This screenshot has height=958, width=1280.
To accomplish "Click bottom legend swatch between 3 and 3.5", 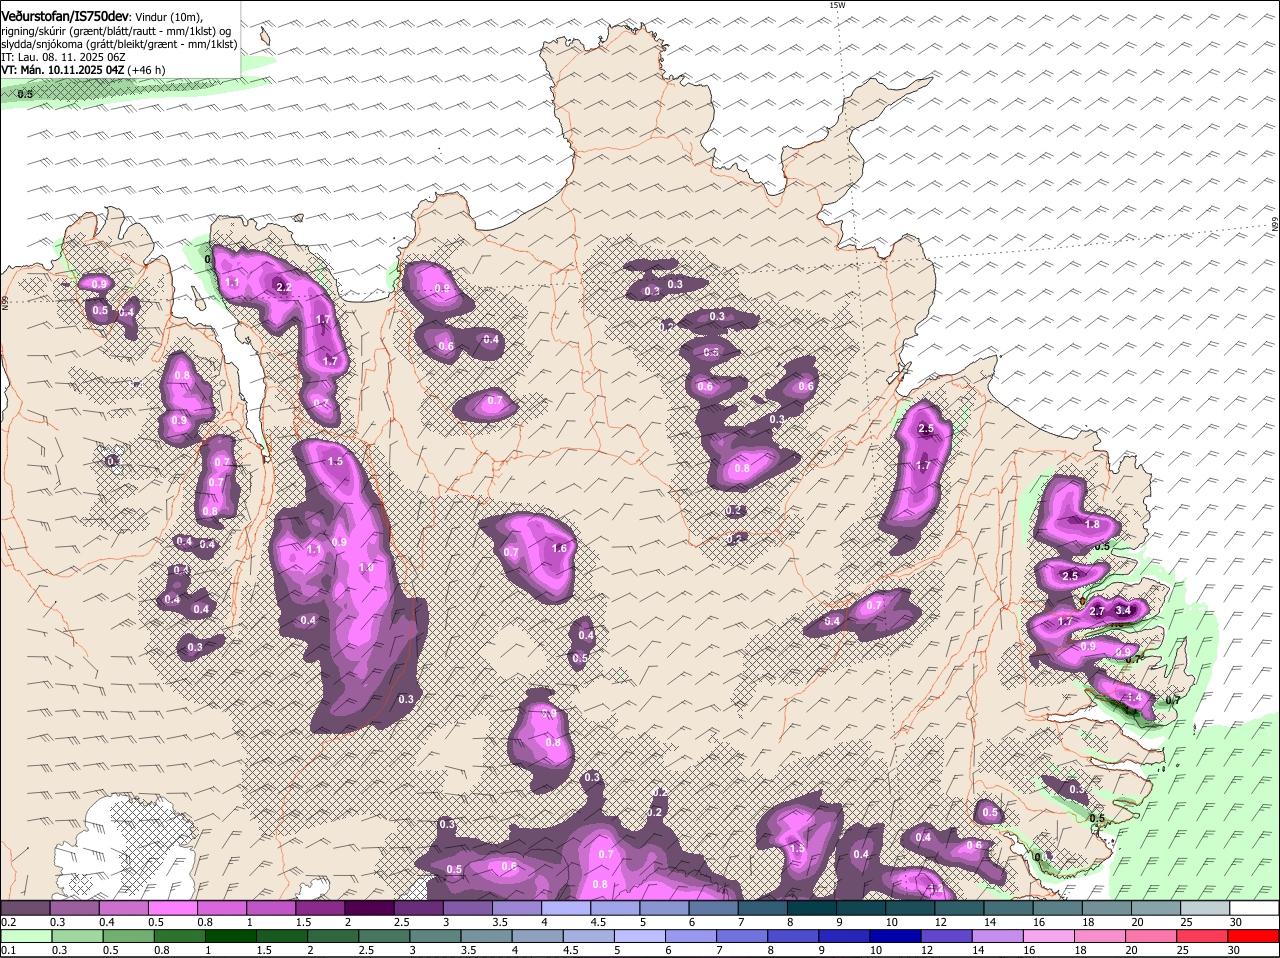I will [435, 937].
